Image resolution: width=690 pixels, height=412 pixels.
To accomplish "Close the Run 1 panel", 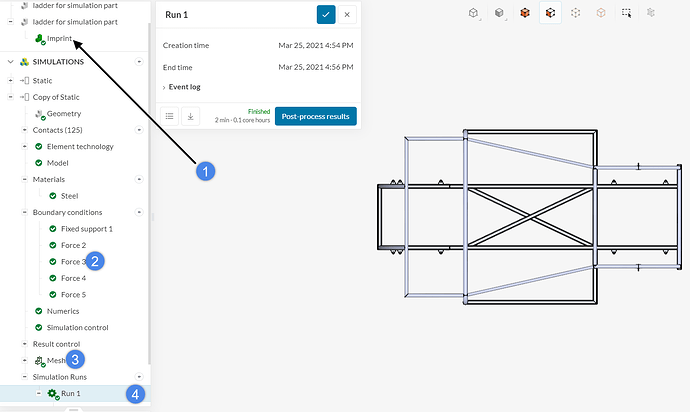I will (x=347, y=14).
